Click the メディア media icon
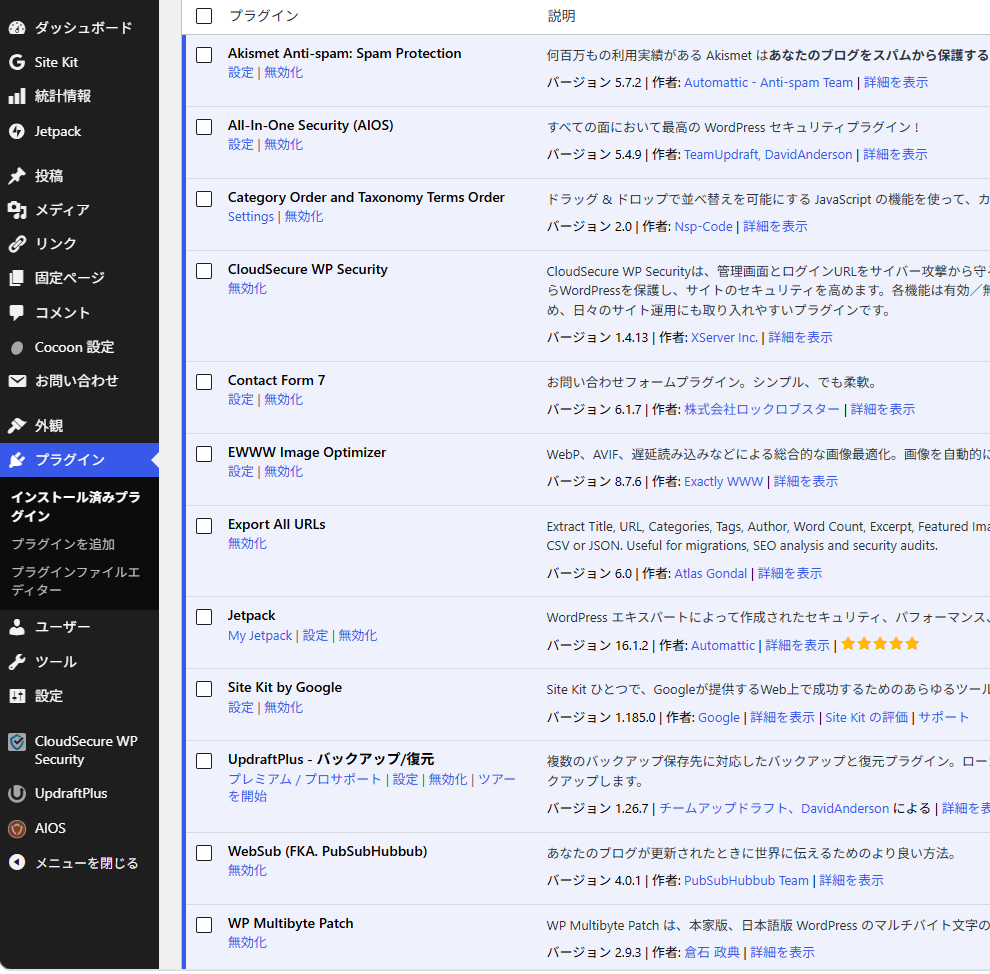 (17, 210)
